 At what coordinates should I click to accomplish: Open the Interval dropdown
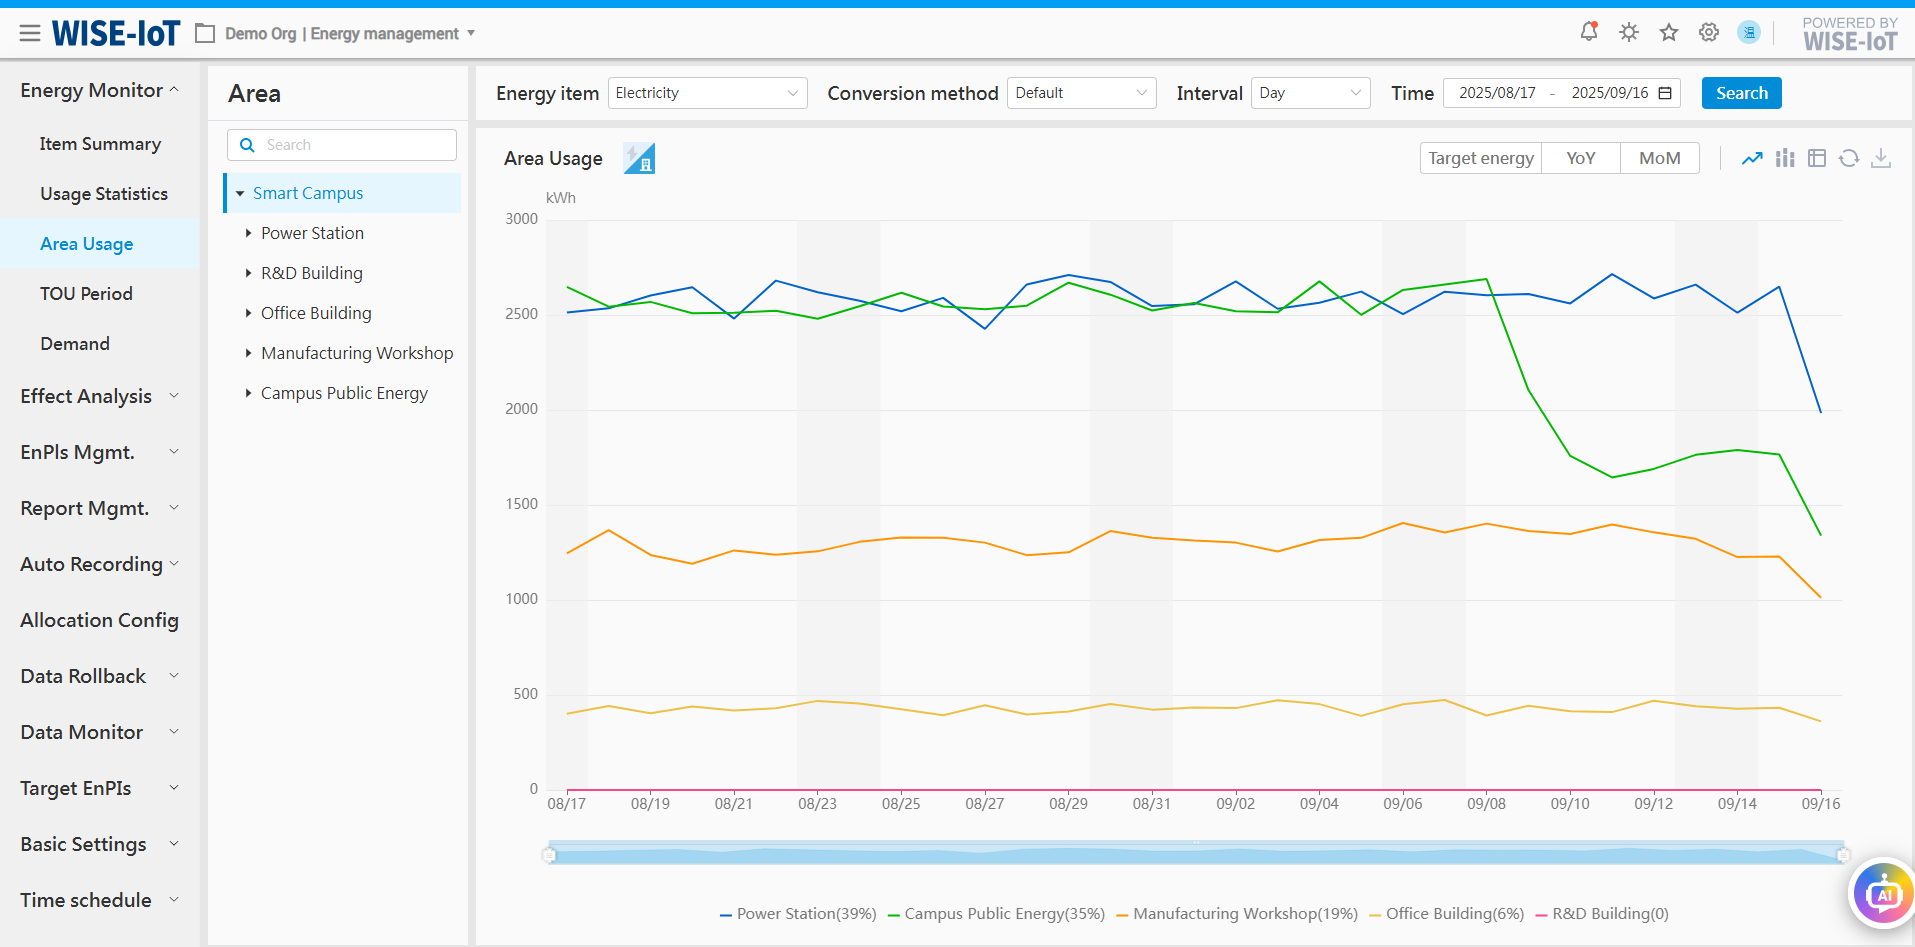pos(1310,93)
